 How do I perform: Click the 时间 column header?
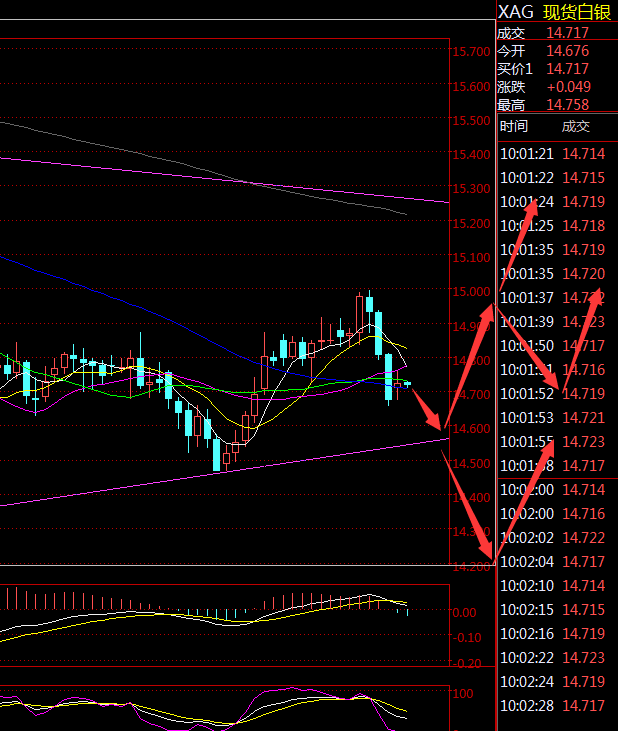click(514, 126)
